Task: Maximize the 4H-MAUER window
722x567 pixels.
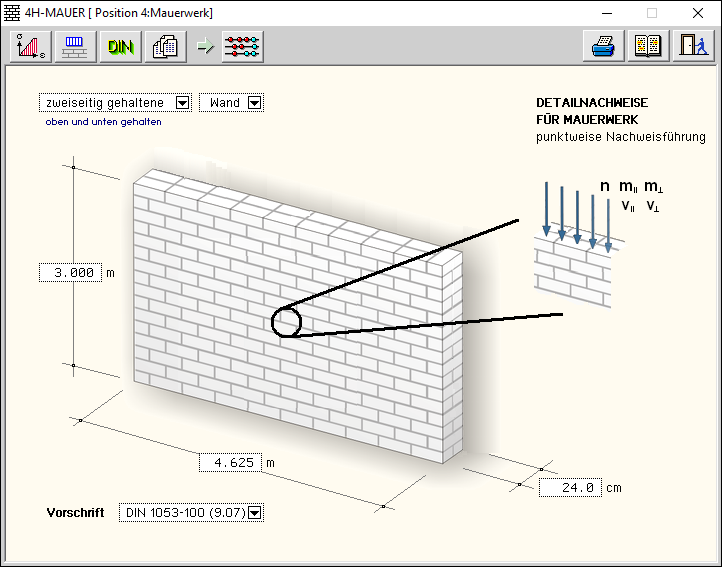Action: 652,13
